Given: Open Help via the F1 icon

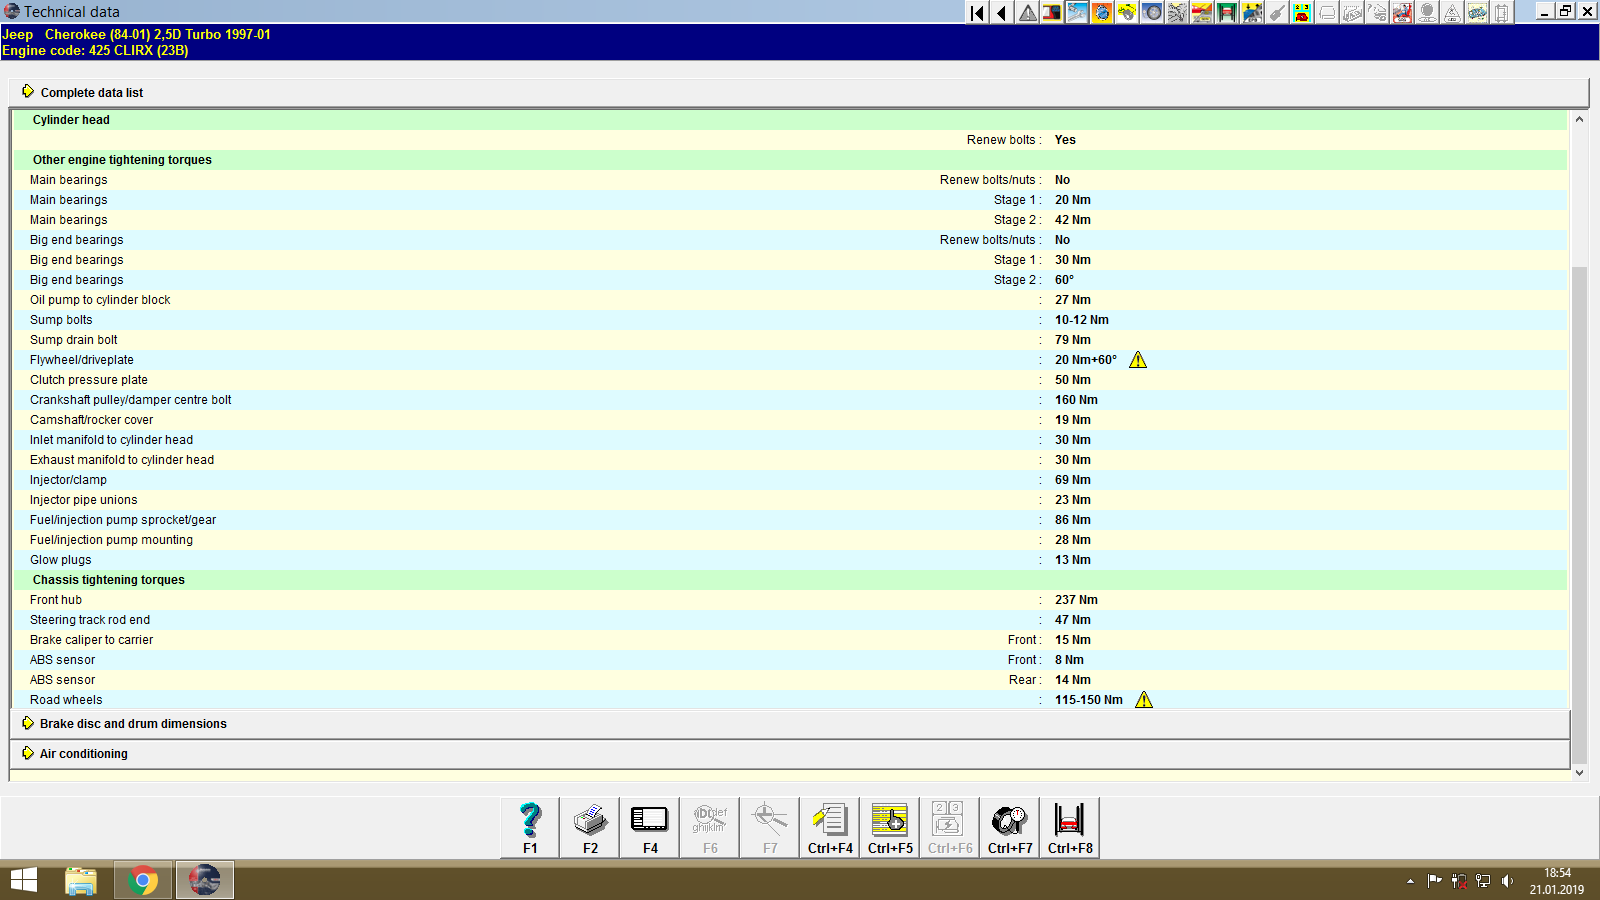Looking at the screenshot, I should (529, 826).
